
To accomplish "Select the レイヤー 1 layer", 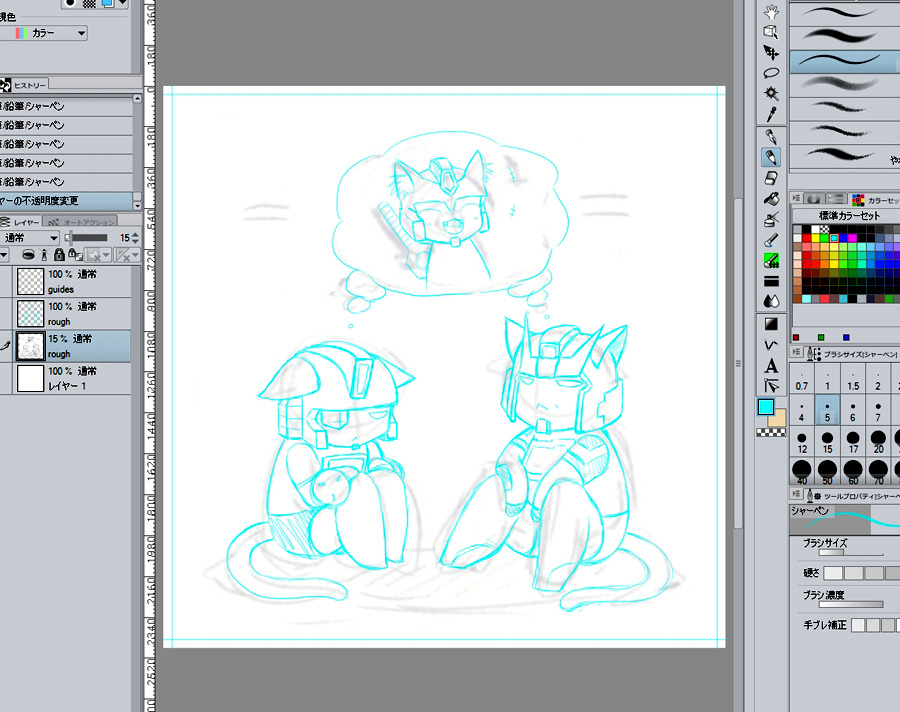I will 72,378.
